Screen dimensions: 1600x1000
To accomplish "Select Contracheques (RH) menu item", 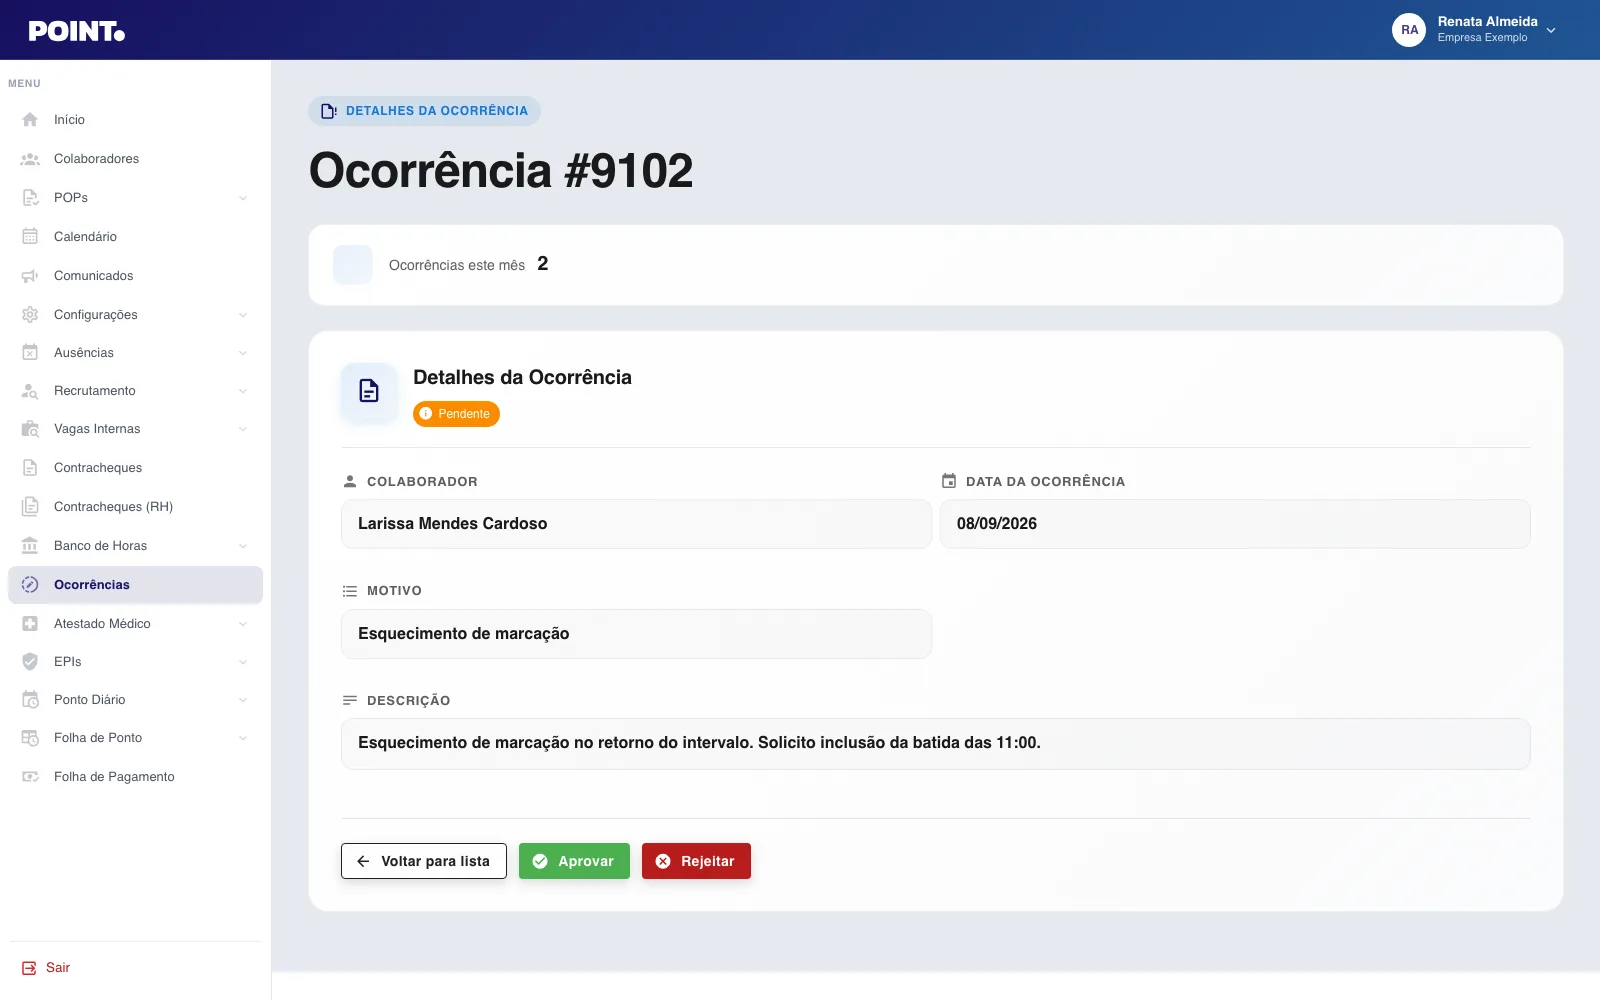I will pos(135,507).
